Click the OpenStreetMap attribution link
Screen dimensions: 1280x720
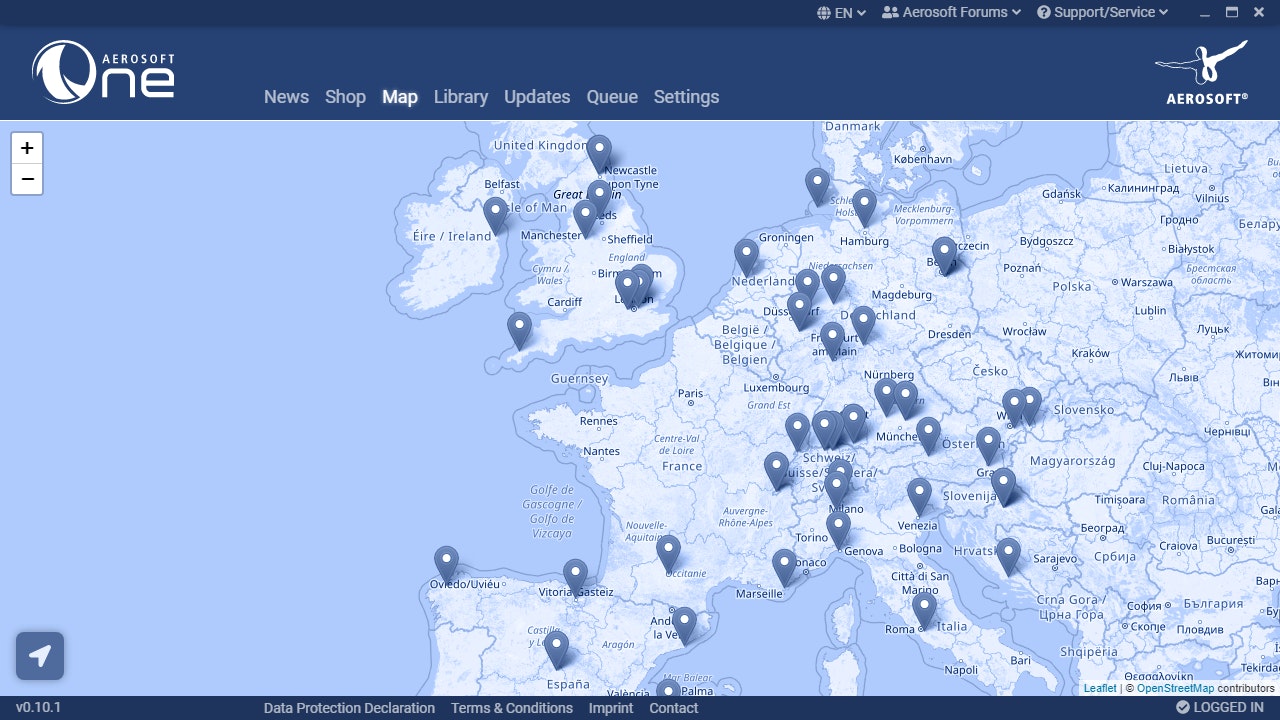[1175, 688]
